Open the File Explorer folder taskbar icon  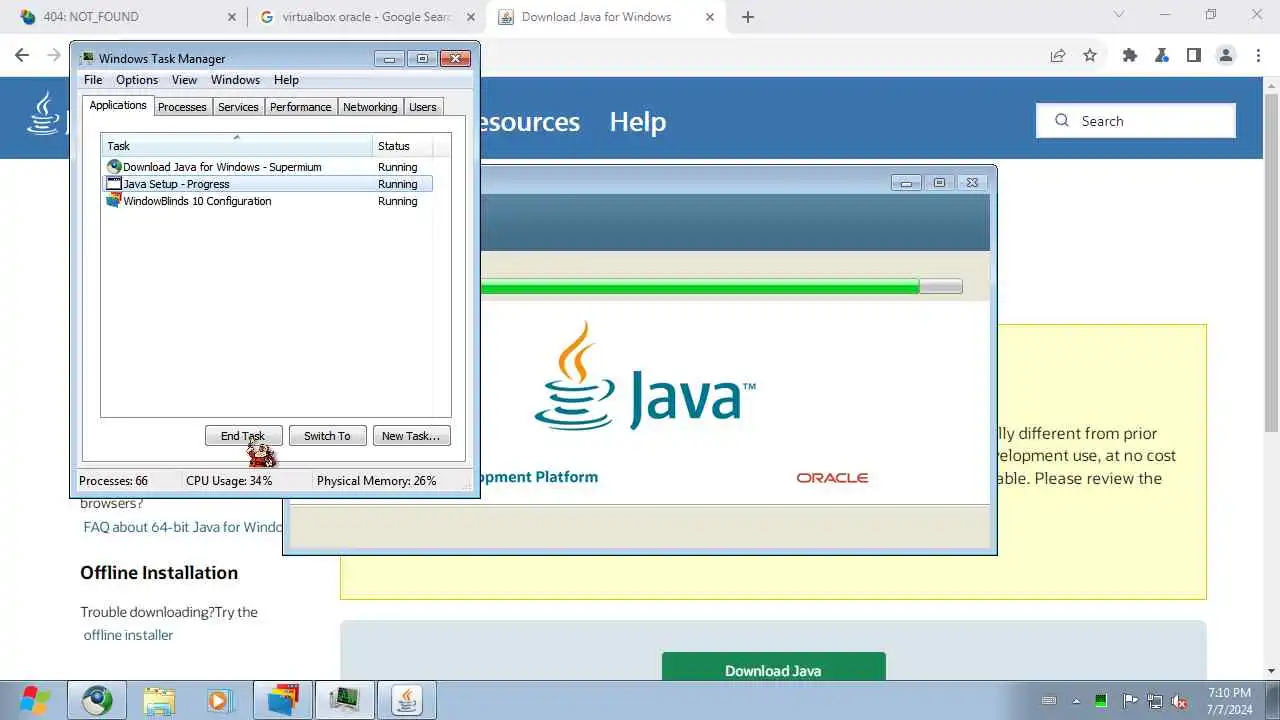point(159,700)
